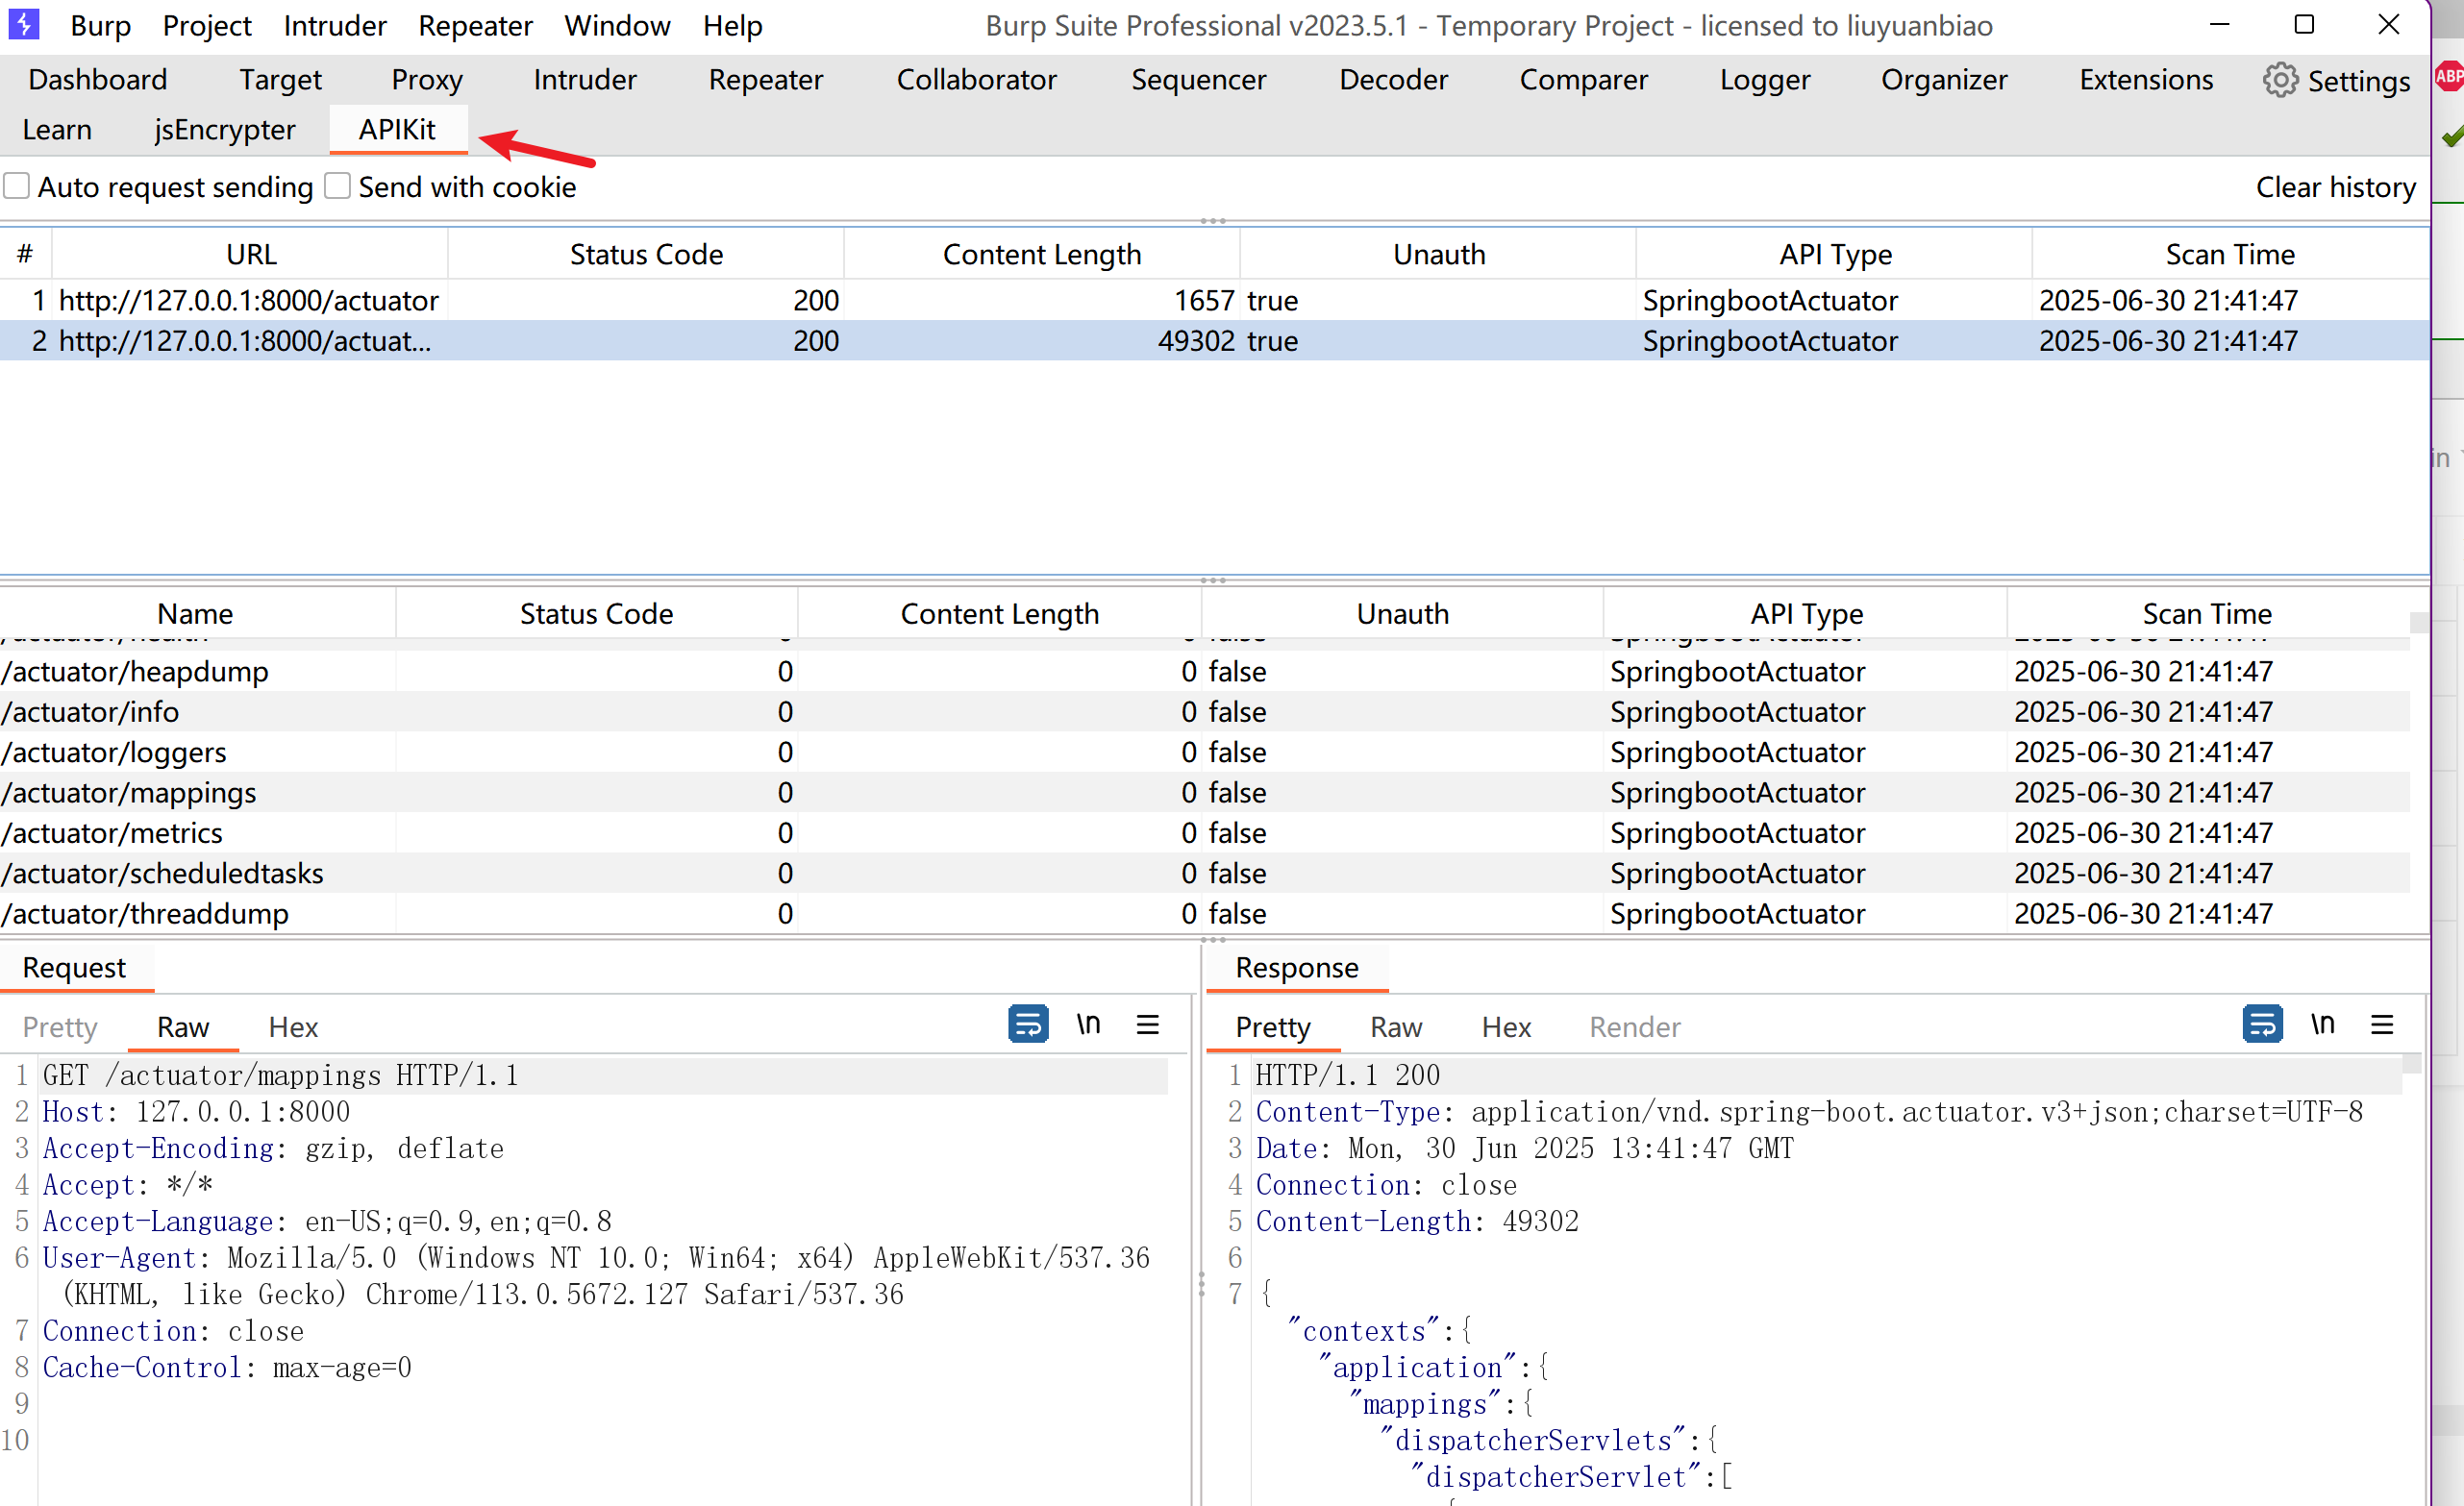
Task: Sort upper table by Content Length header
Action: pos(1041,254)
